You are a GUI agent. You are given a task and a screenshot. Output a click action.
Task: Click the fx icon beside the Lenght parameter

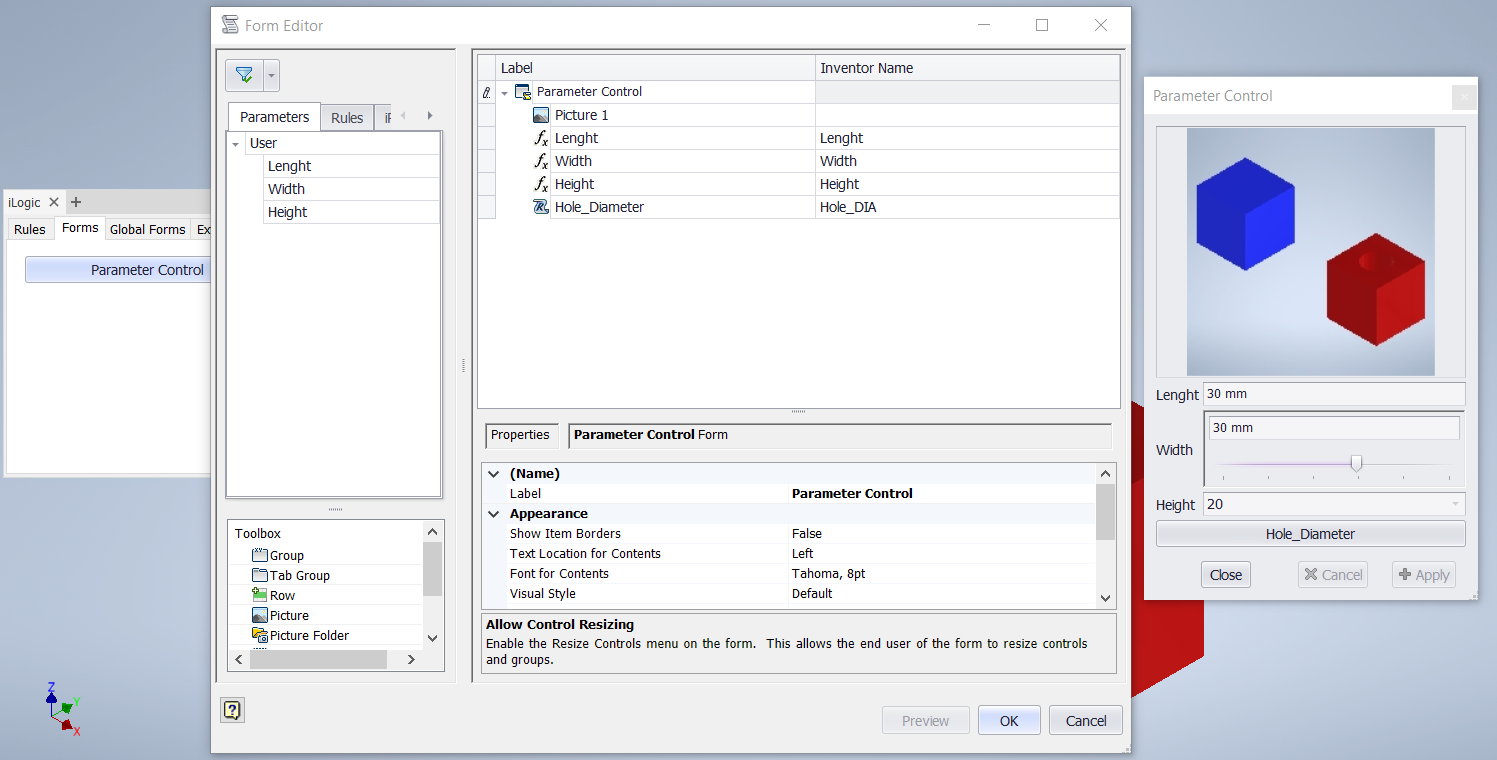tap(541, 138)
